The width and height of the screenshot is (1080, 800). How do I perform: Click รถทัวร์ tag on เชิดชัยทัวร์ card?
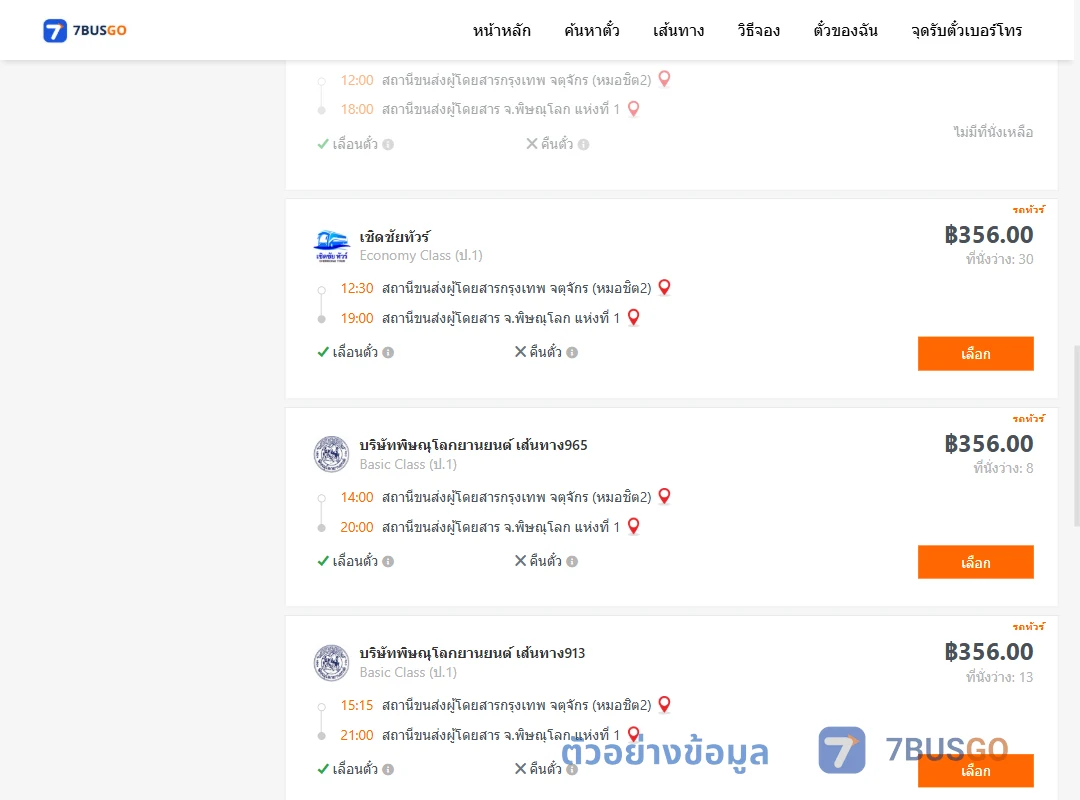tap(1028, 209)
